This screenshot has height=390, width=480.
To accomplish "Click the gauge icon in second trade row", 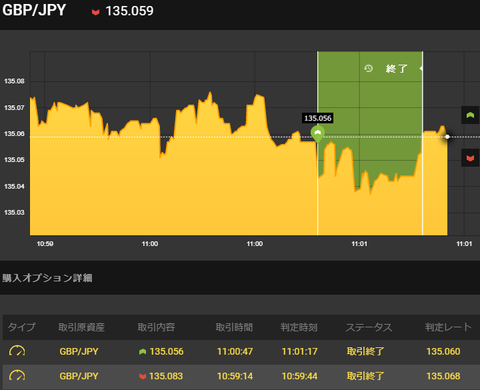I will click(17, 376).
